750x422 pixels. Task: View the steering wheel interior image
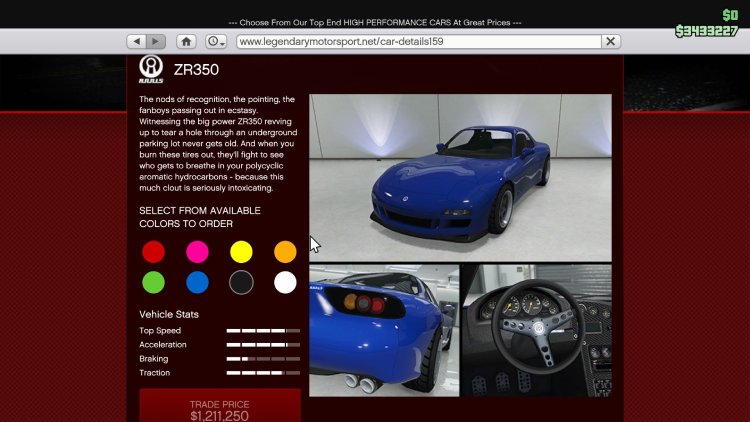pos(536,331)
